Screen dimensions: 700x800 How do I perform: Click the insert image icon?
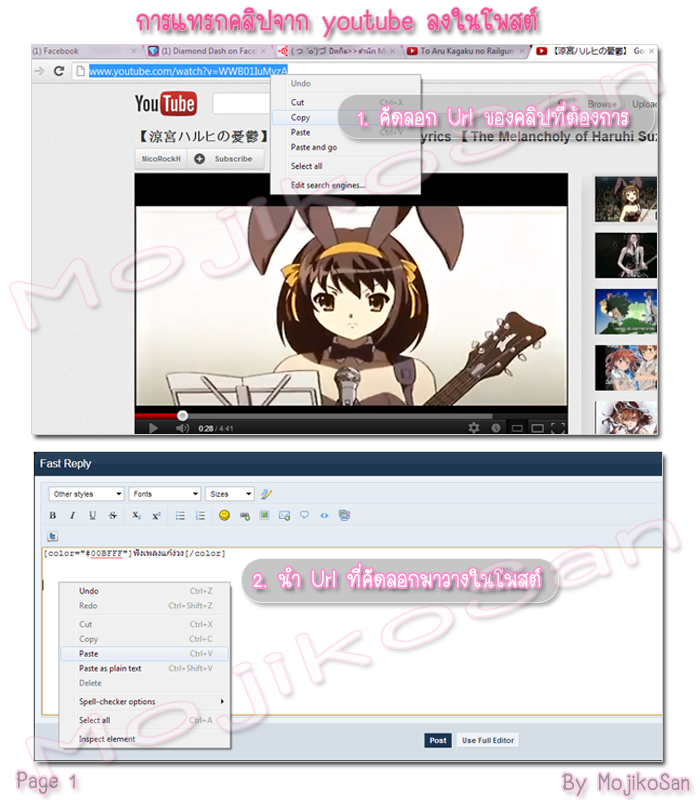(264, 515)
